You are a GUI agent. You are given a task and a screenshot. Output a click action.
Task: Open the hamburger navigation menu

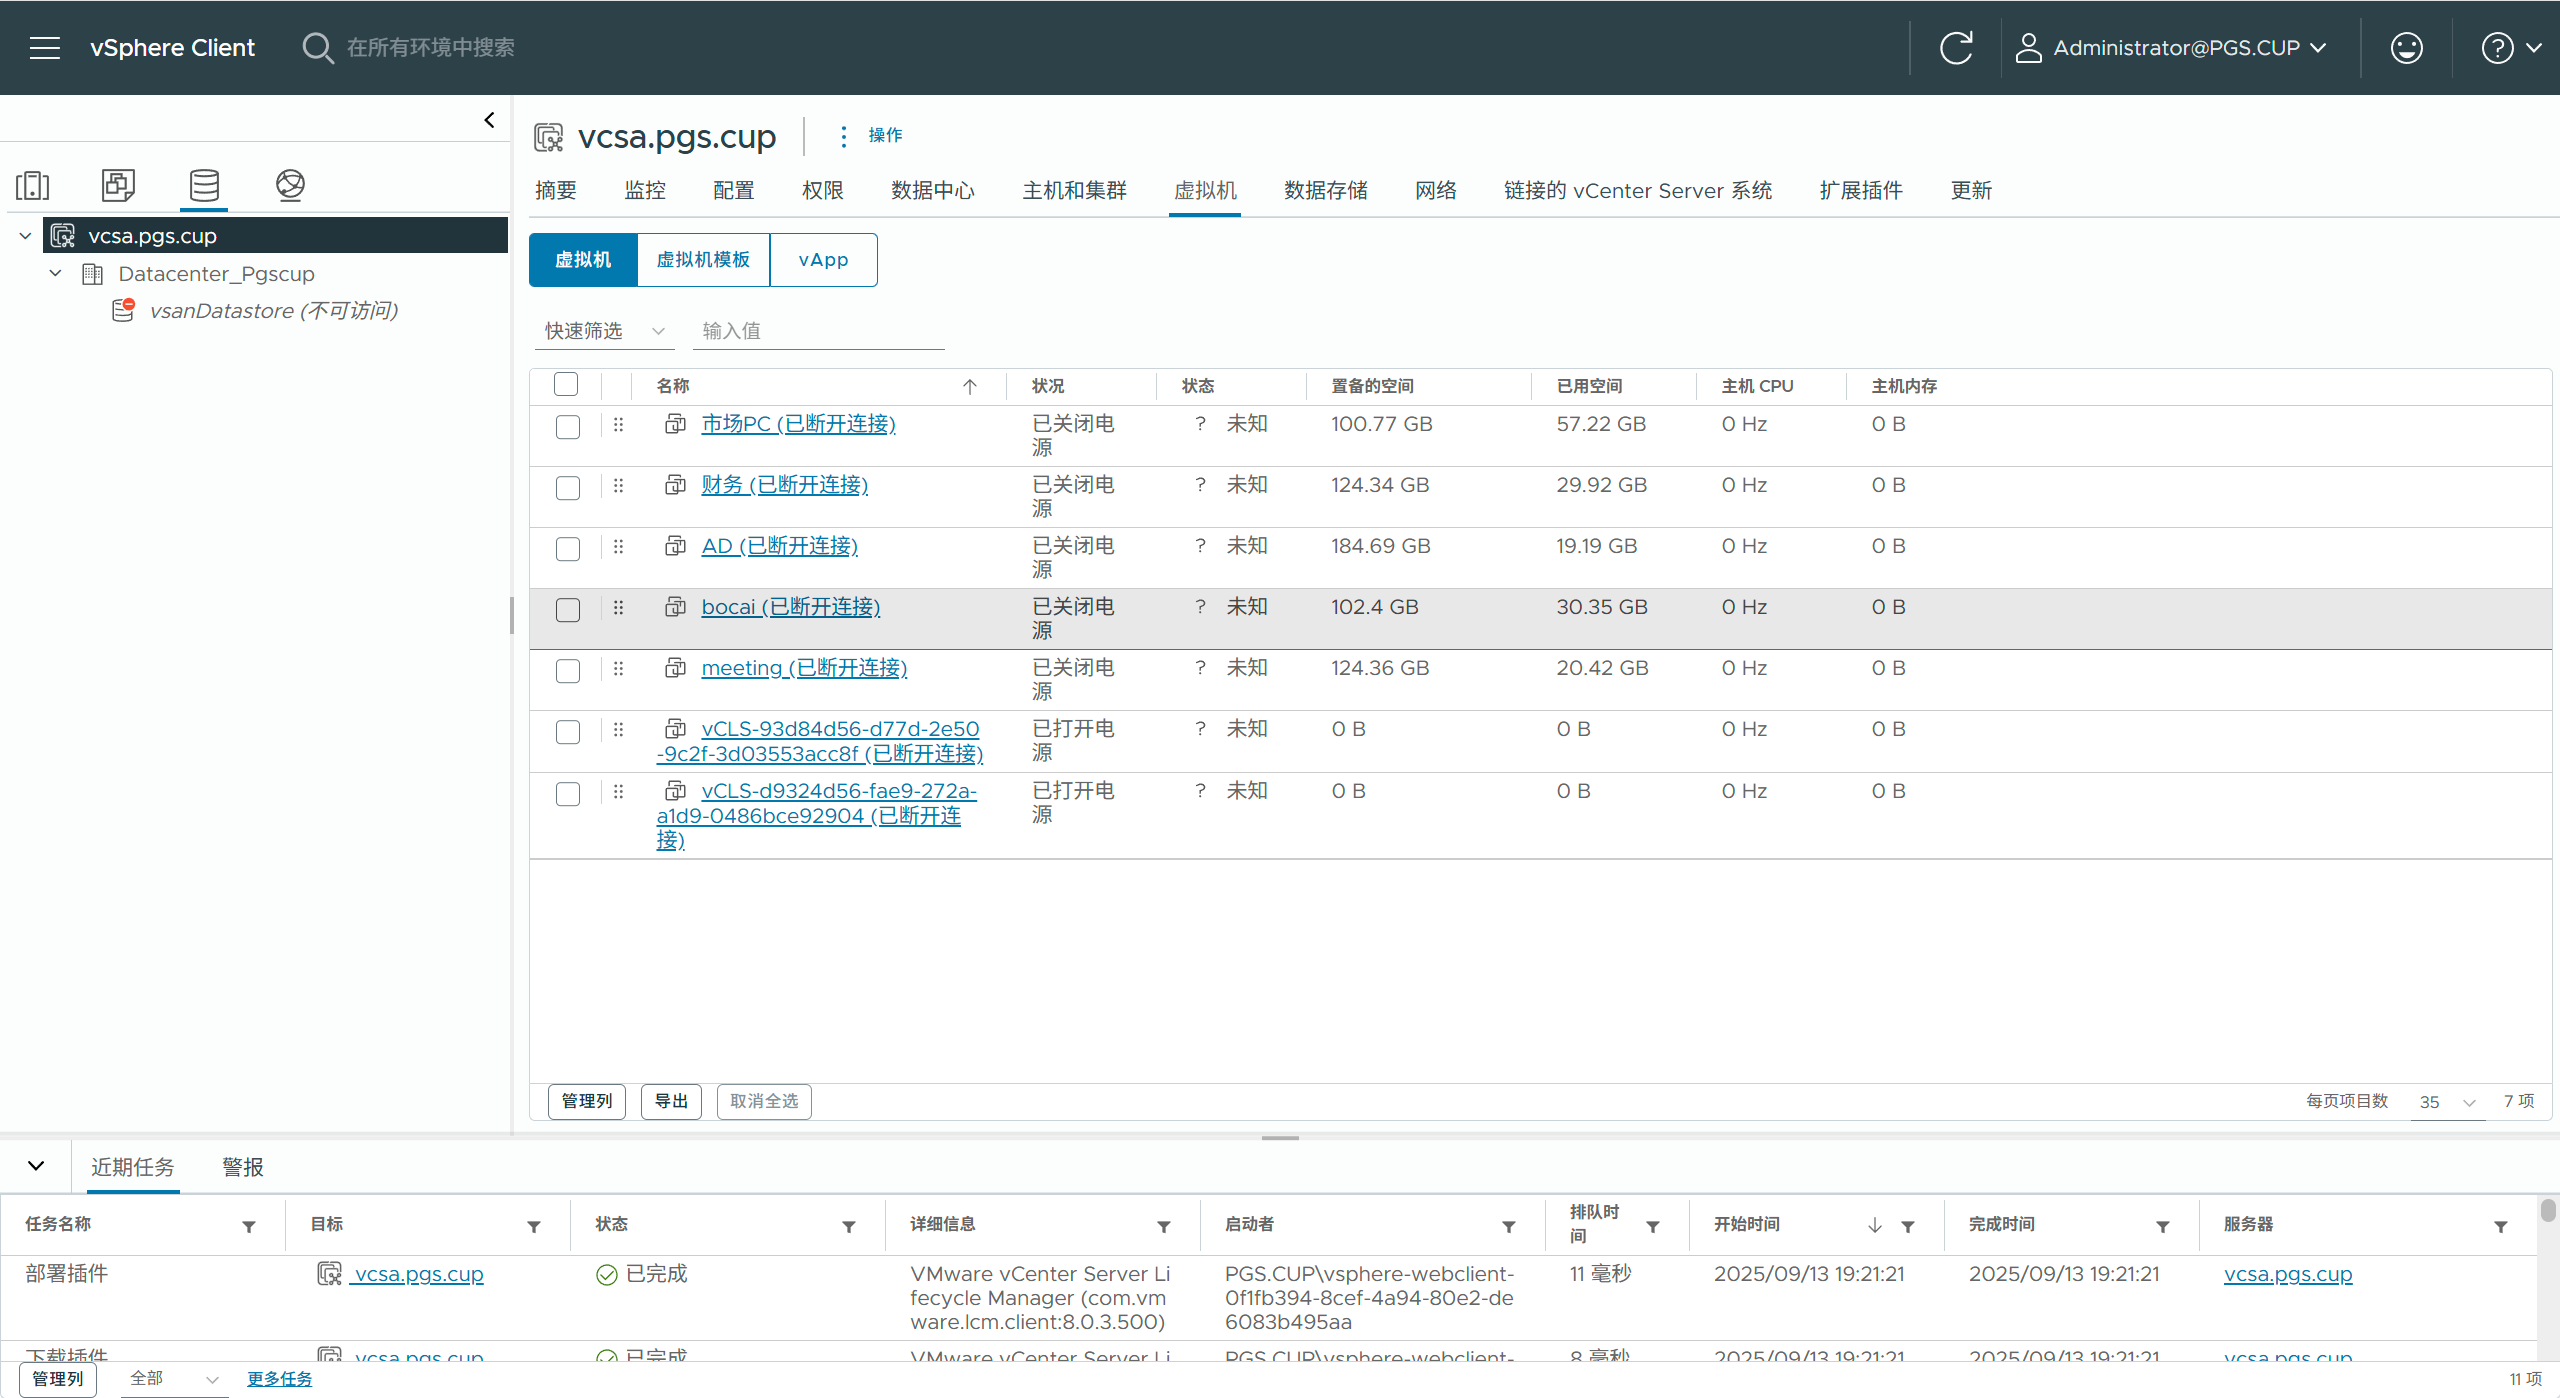(x=45, y=48)
